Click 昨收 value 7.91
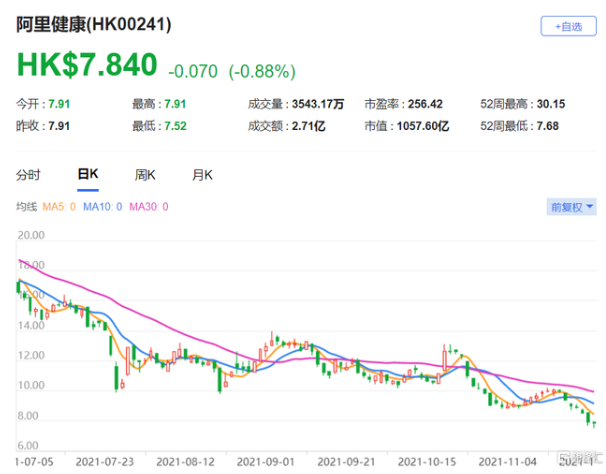This screenshot has width=606, height=474. tap(59, 126)
